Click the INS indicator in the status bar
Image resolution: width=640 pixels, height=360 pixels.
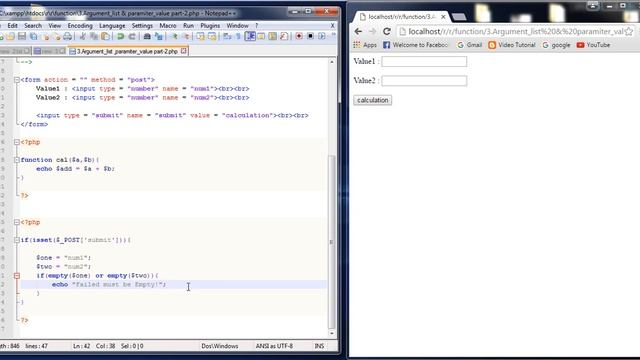pos(319,346)
